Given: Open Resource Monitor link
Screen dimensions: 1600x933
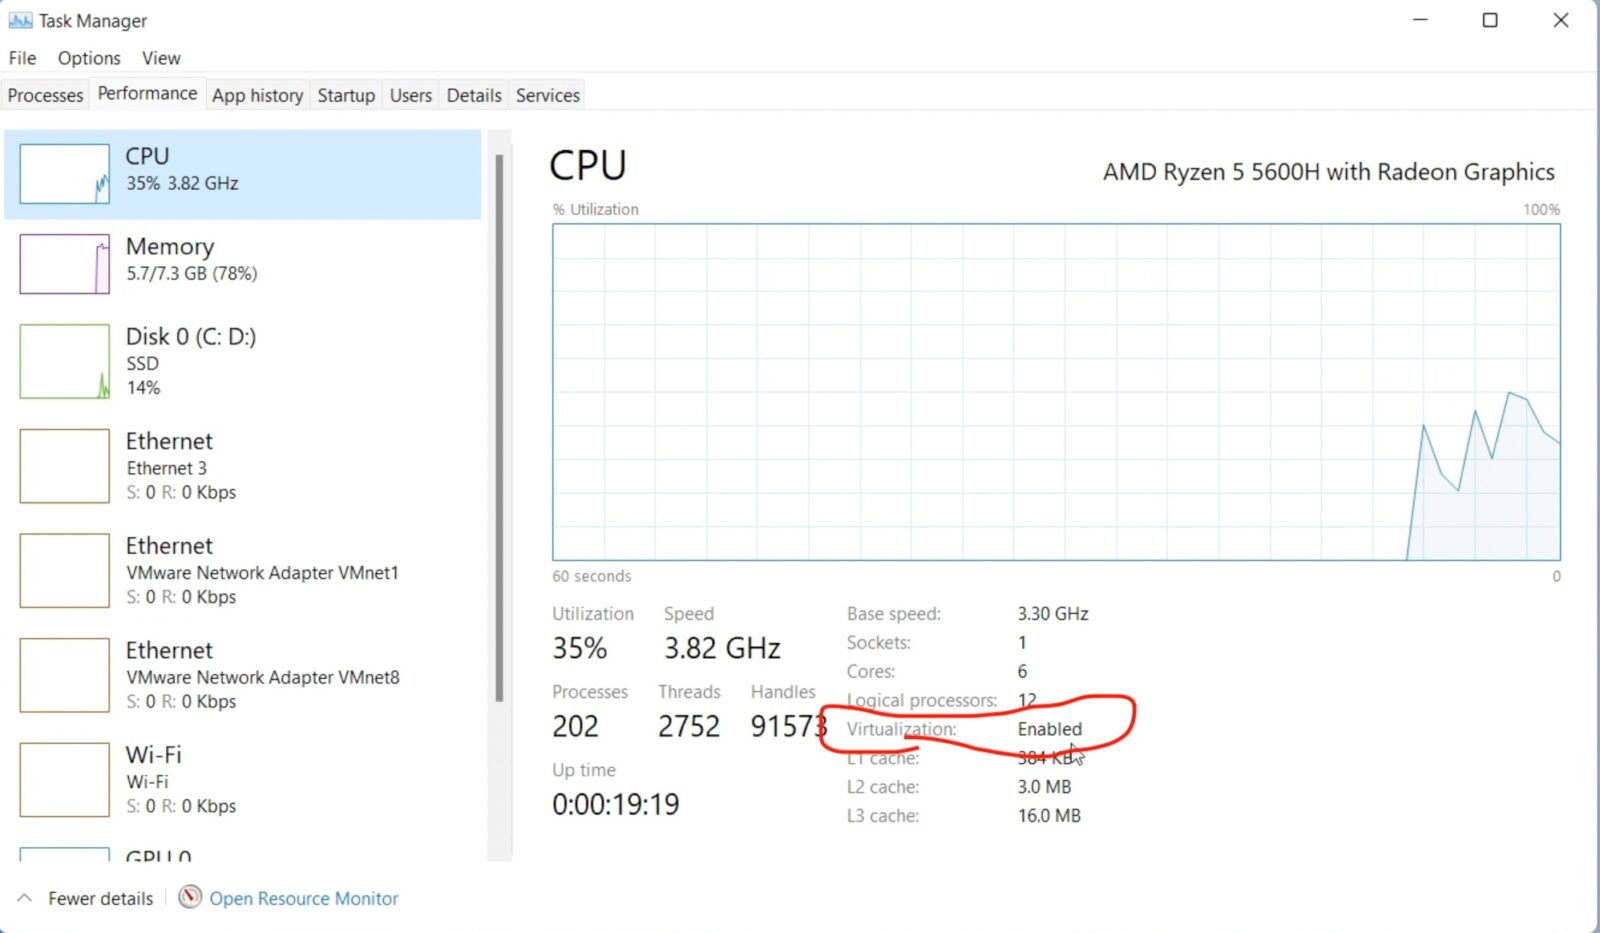Looking at the screenshot, I should (303, 898).
